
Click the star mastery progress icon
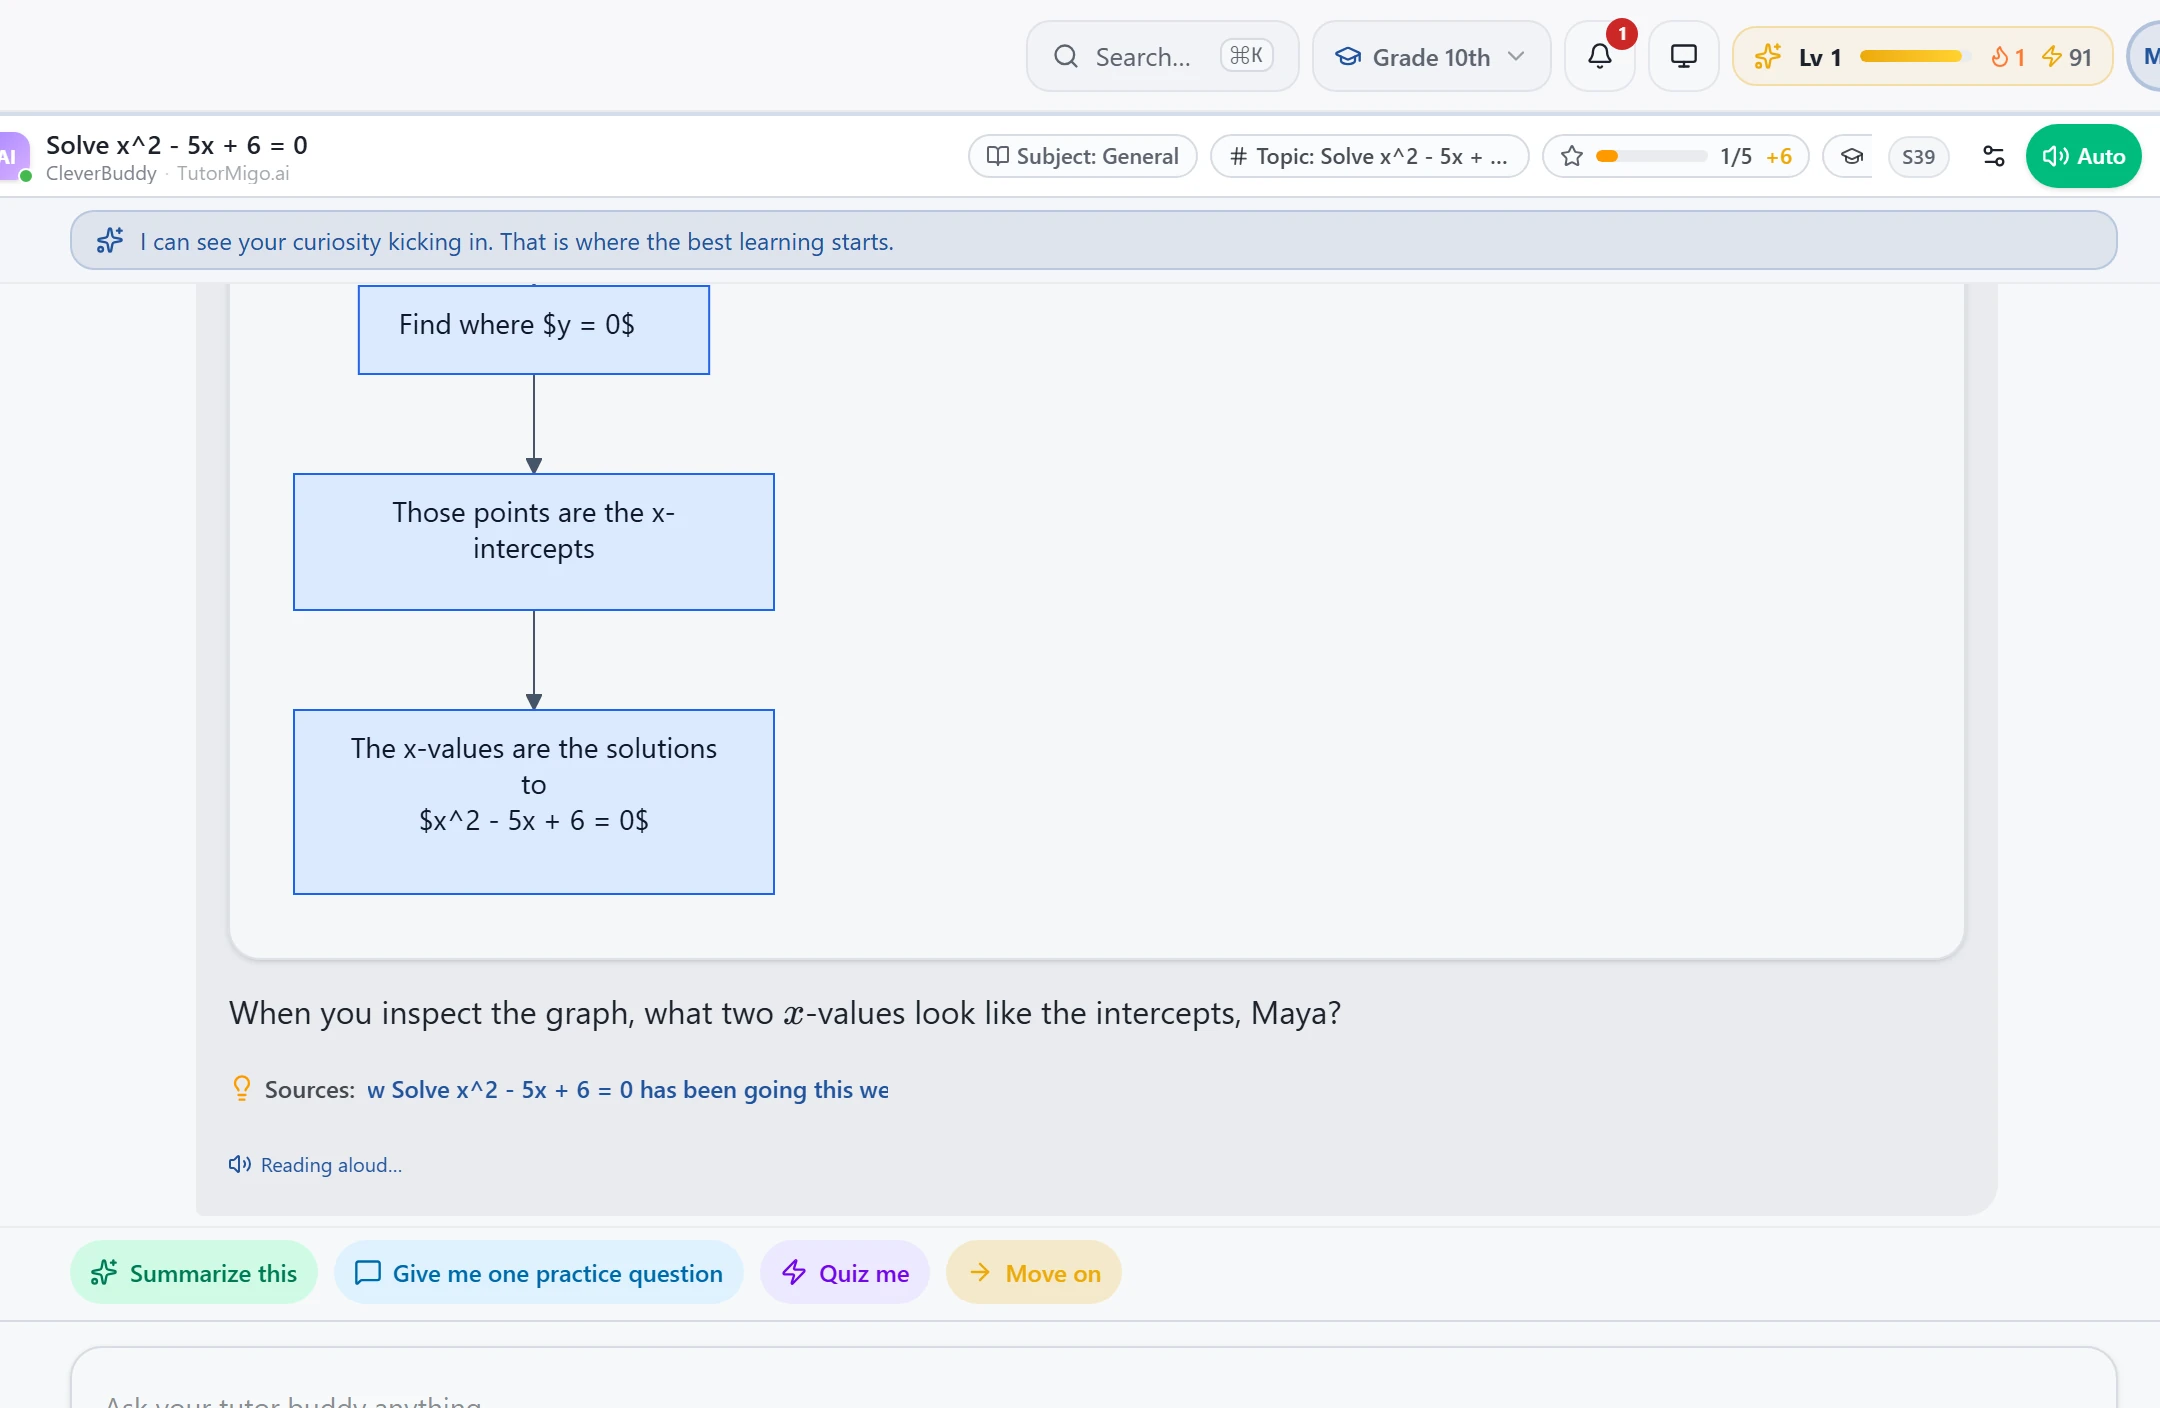[x=1572, y=156]
